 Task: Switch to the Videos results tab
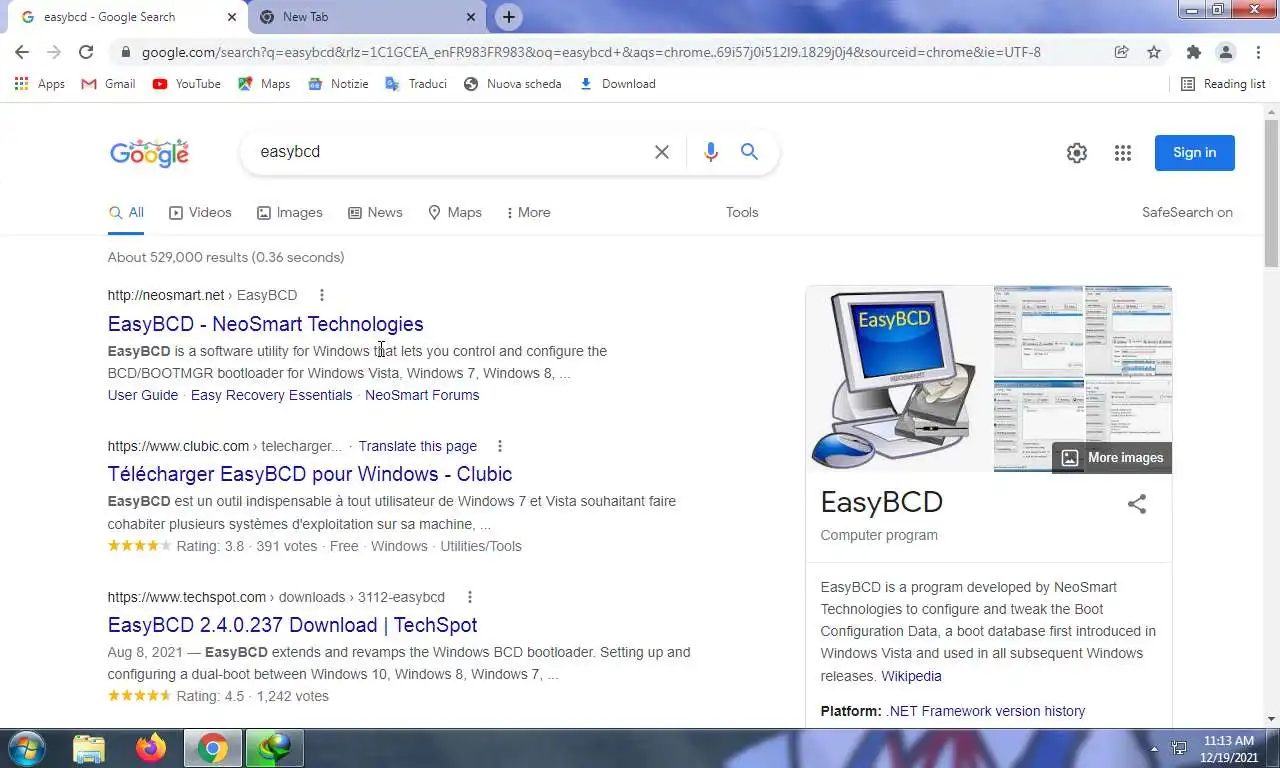pyautogui.click(x=200, y=212)
